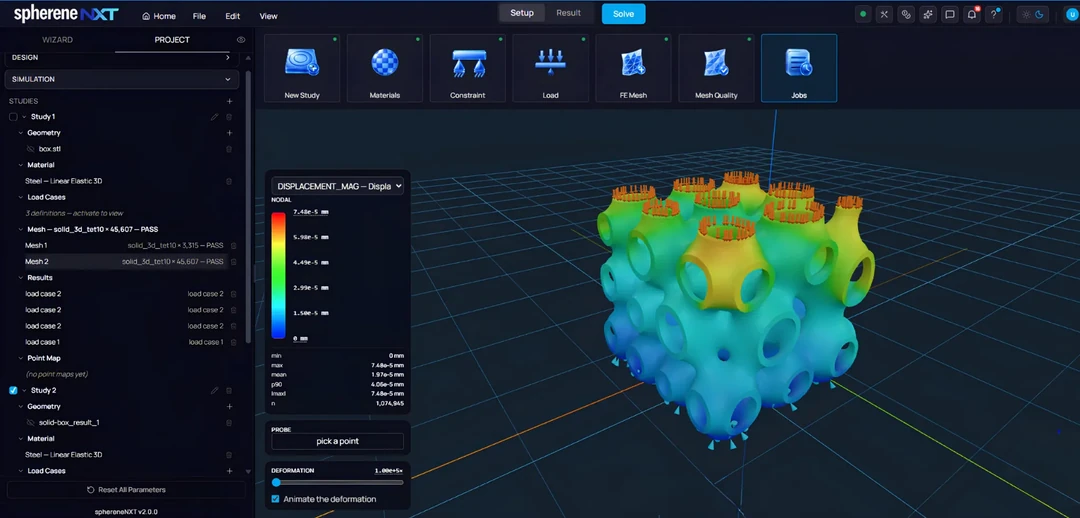Delete Study 2 with the trash icon
This screenshot has height=518, width=1080.
pyautogui.click(x=229, y=391)
